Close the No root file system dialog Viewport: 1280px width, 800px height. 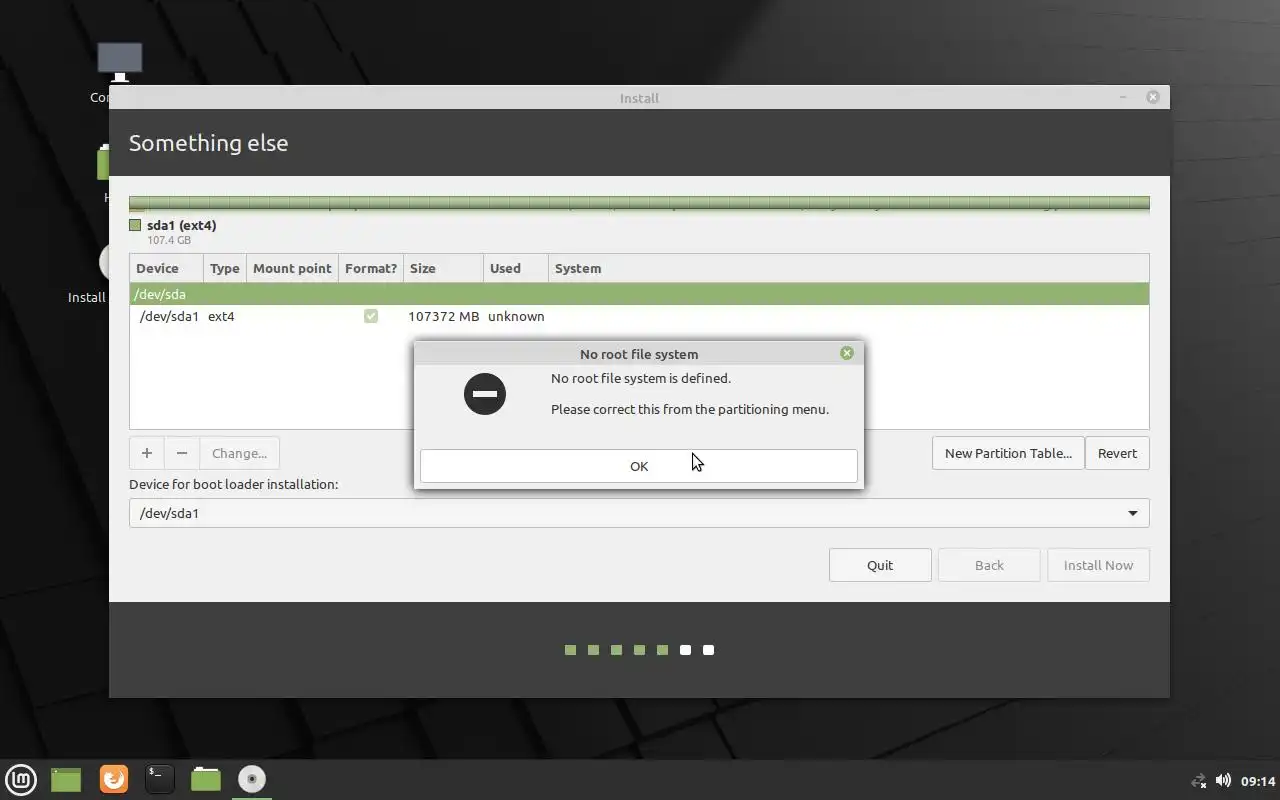(847, 353)
